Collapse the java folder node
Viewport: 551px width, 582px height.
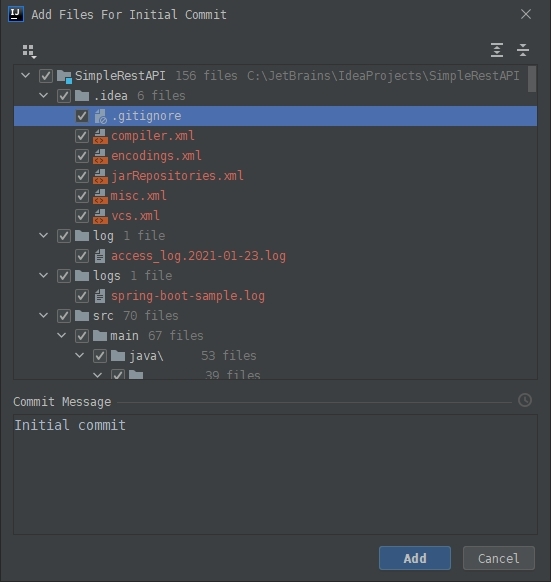[x=79, y=356]
